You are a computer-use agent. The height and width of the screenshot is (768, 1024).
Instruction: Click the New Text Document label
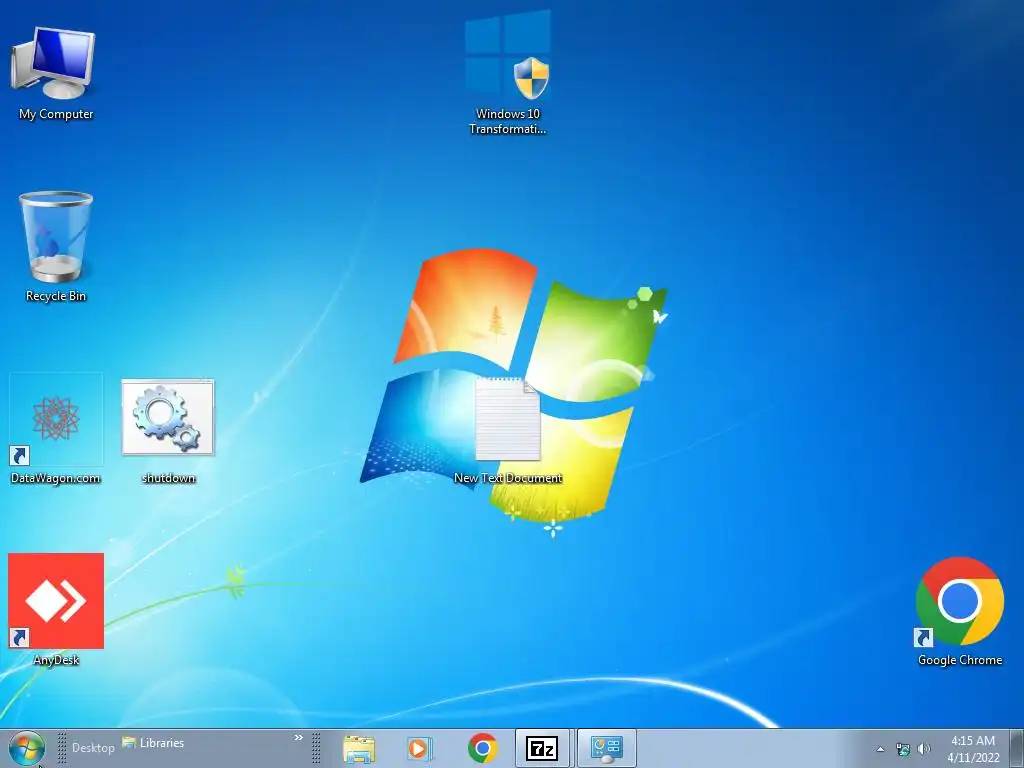(x=508, y=478)
